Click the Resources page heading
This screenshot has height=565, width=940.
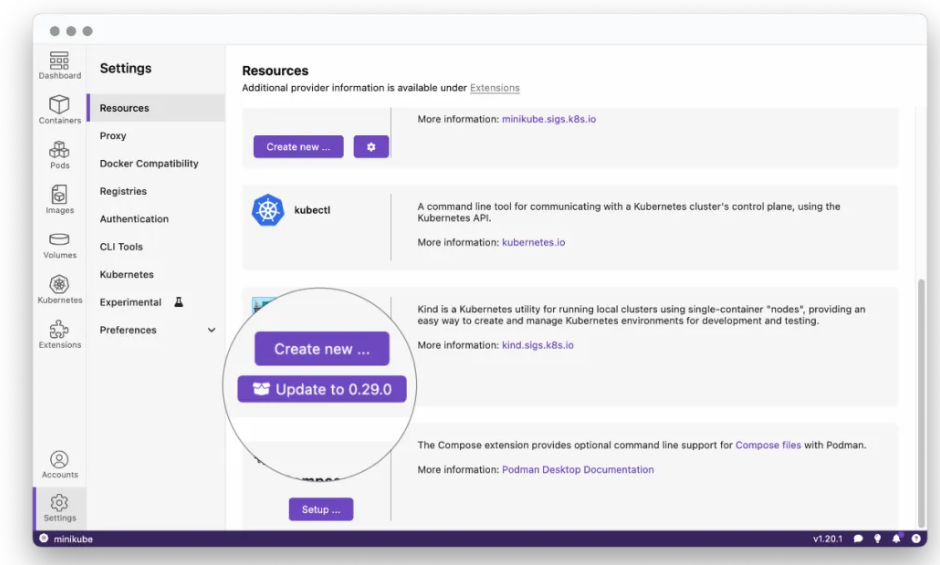tap(275, 70)
